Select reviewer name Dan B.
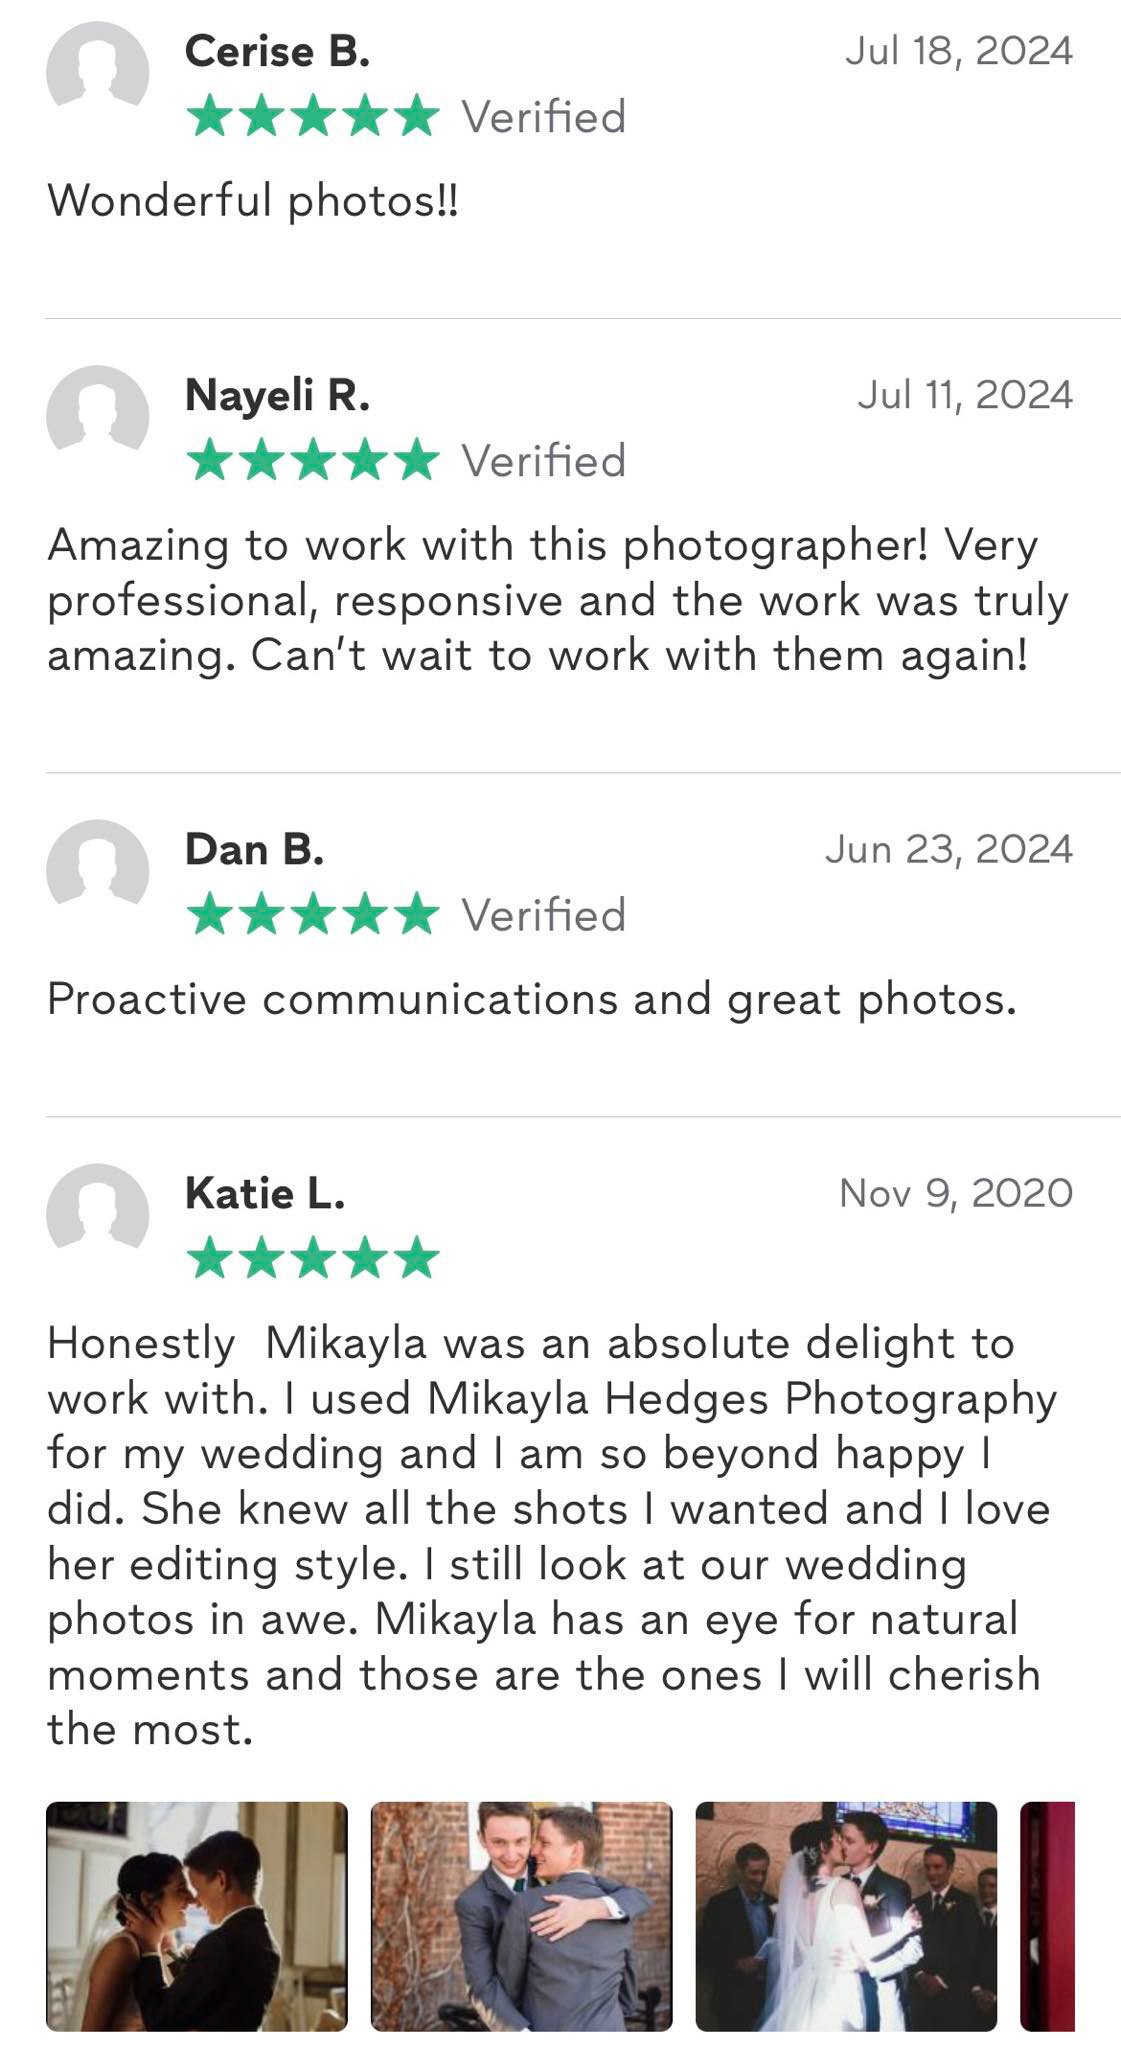The image size is (1121, 2048). (254, 849)
